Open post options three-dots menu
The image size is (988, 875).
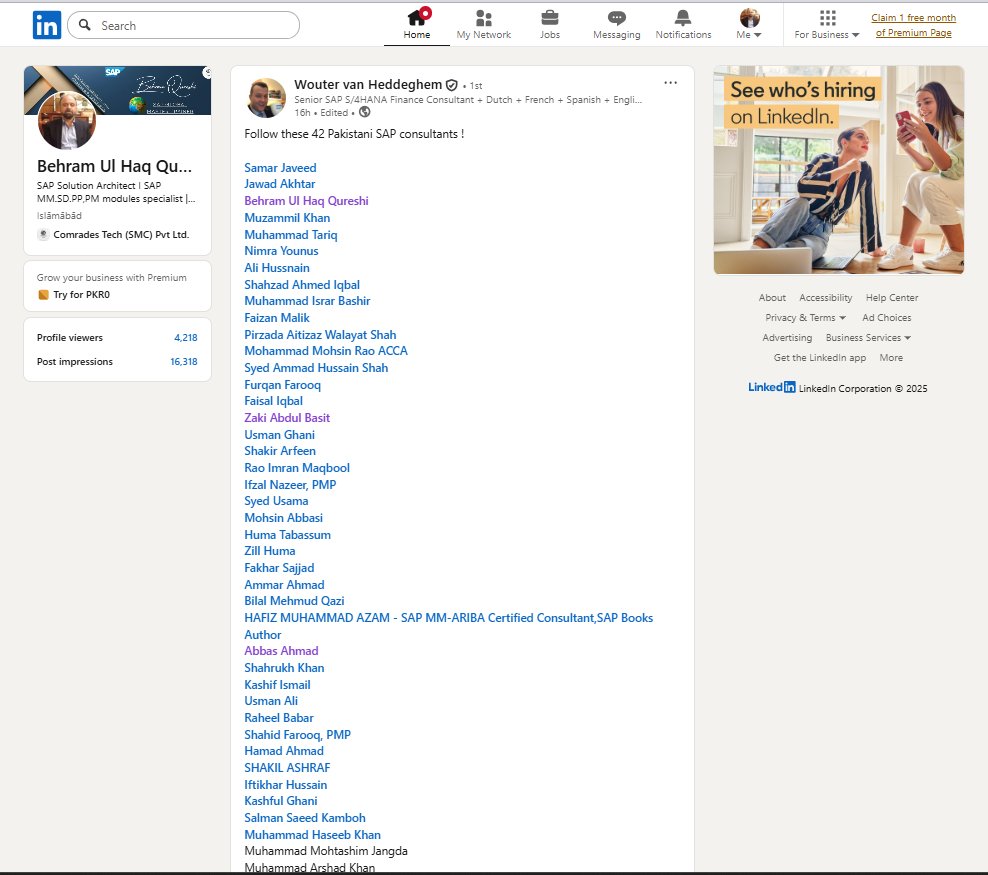(x=670, y=83)
